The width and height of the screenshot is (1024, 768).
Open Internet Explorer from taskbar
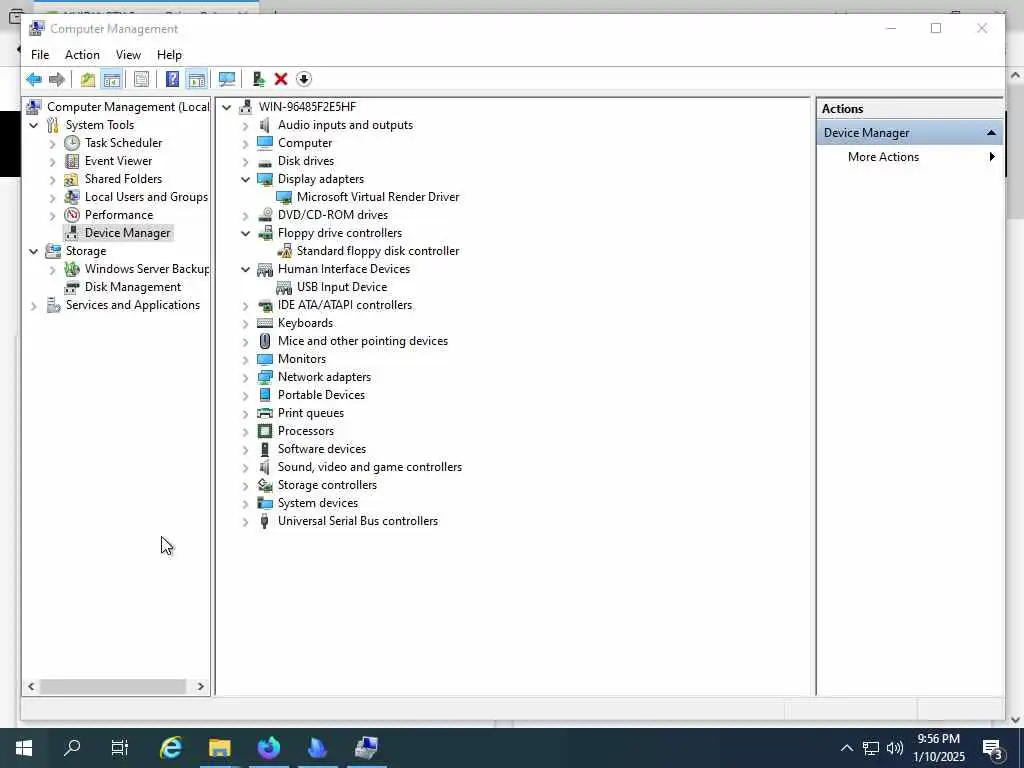pyautogui.click(x=171, y=748)
